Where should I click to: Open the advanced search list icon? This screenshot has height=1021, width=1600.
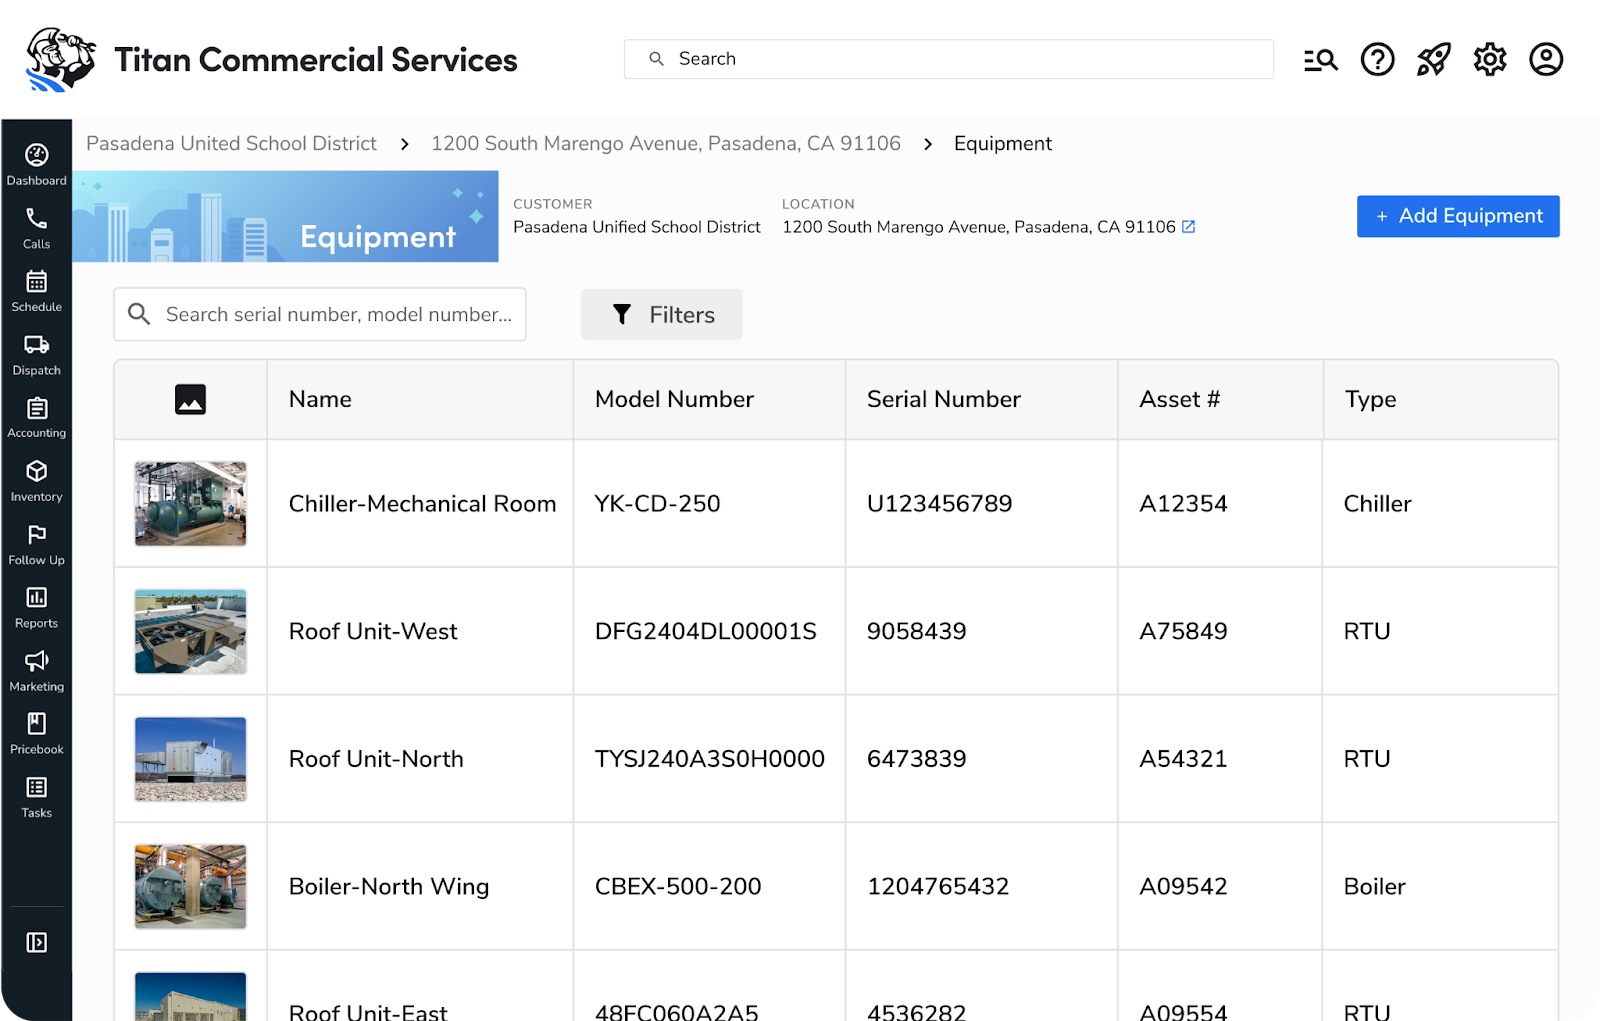pyautogui.click(x=1321, y=60)
